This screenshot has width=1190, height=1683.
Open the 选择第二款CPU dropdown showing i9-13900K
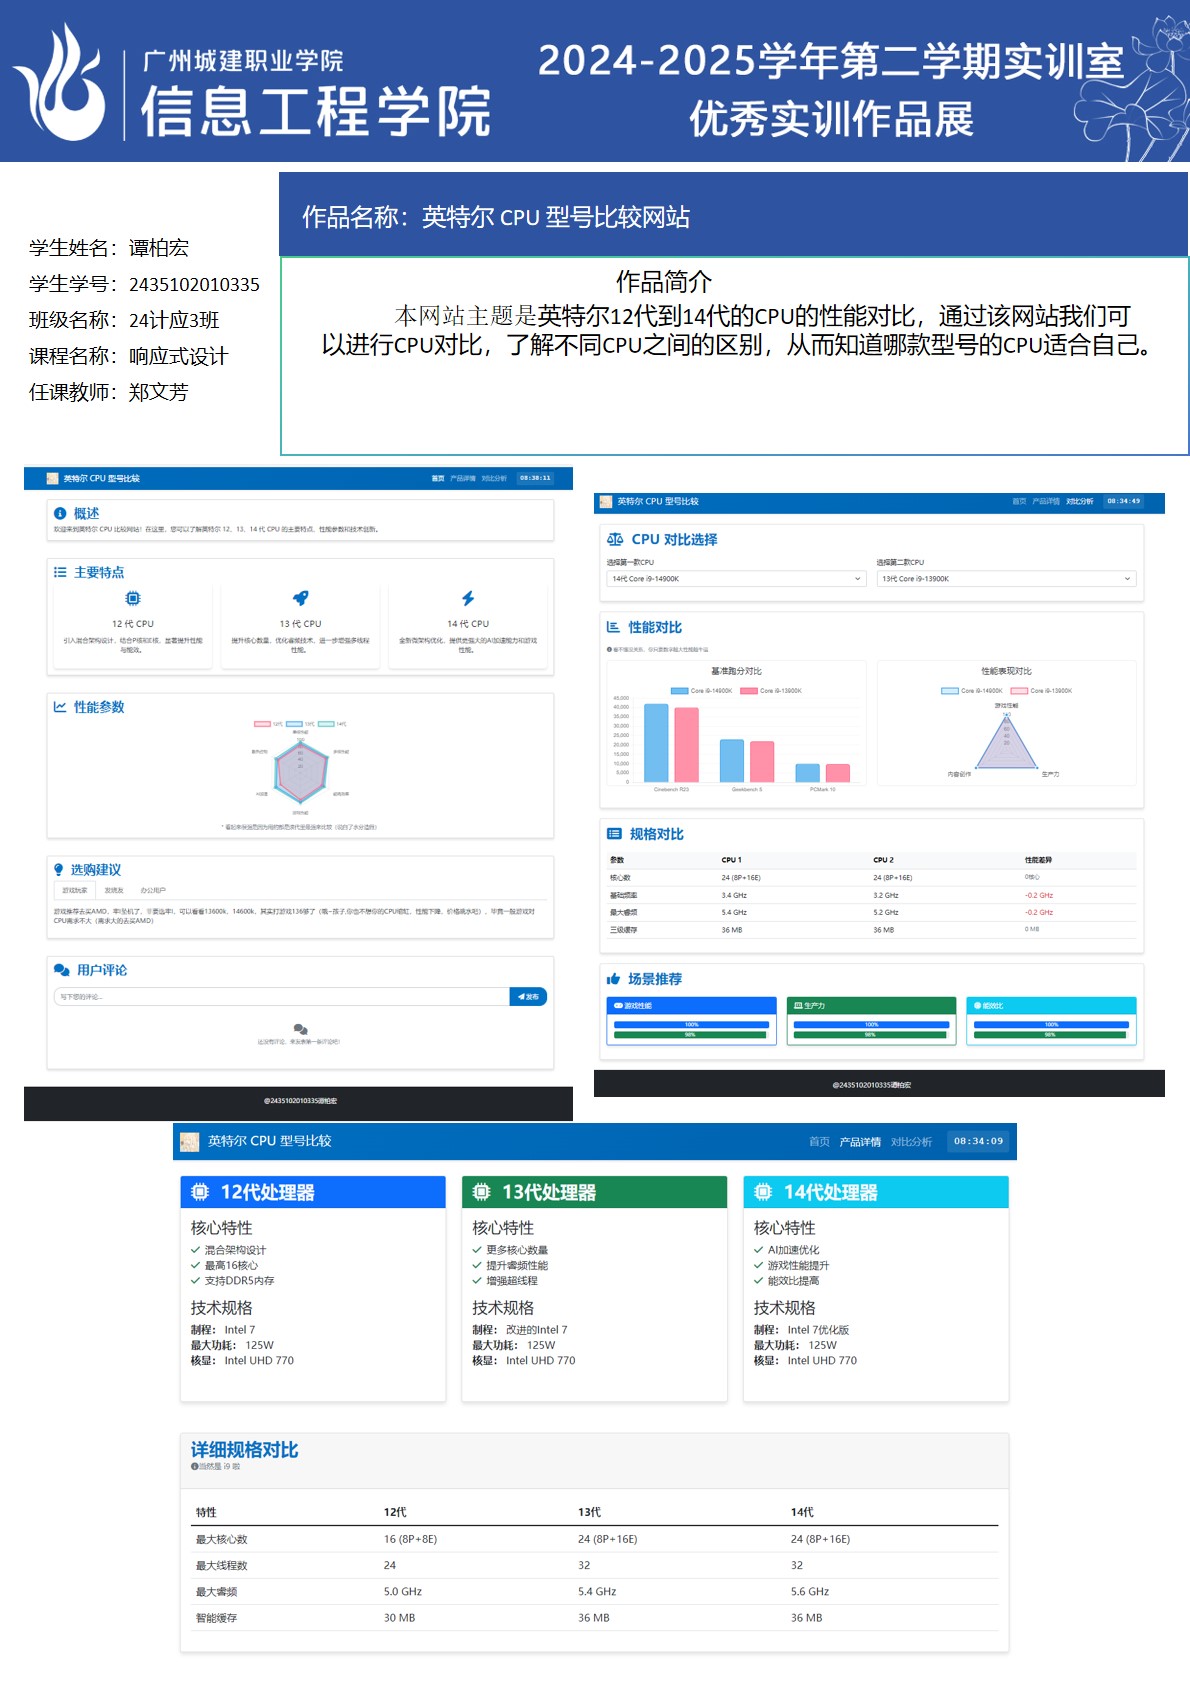coord(1006,579)
